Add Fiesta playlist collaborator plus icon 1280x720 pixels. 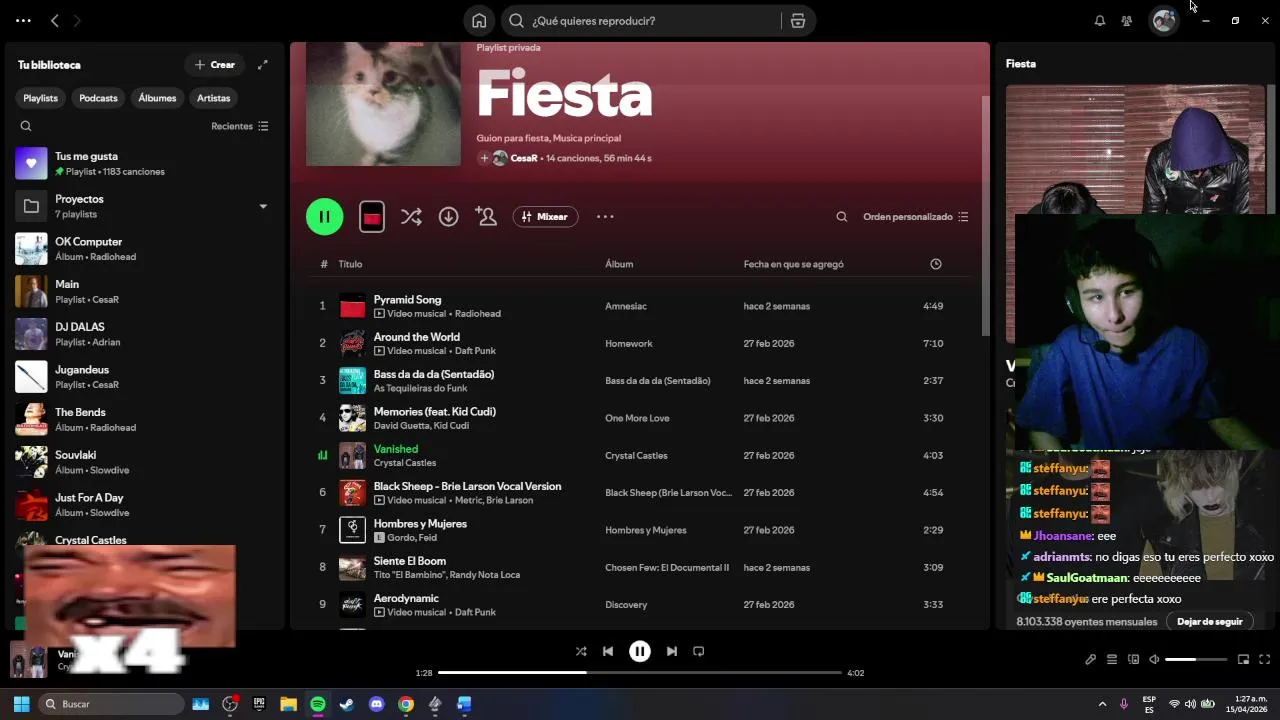point(484,158)
